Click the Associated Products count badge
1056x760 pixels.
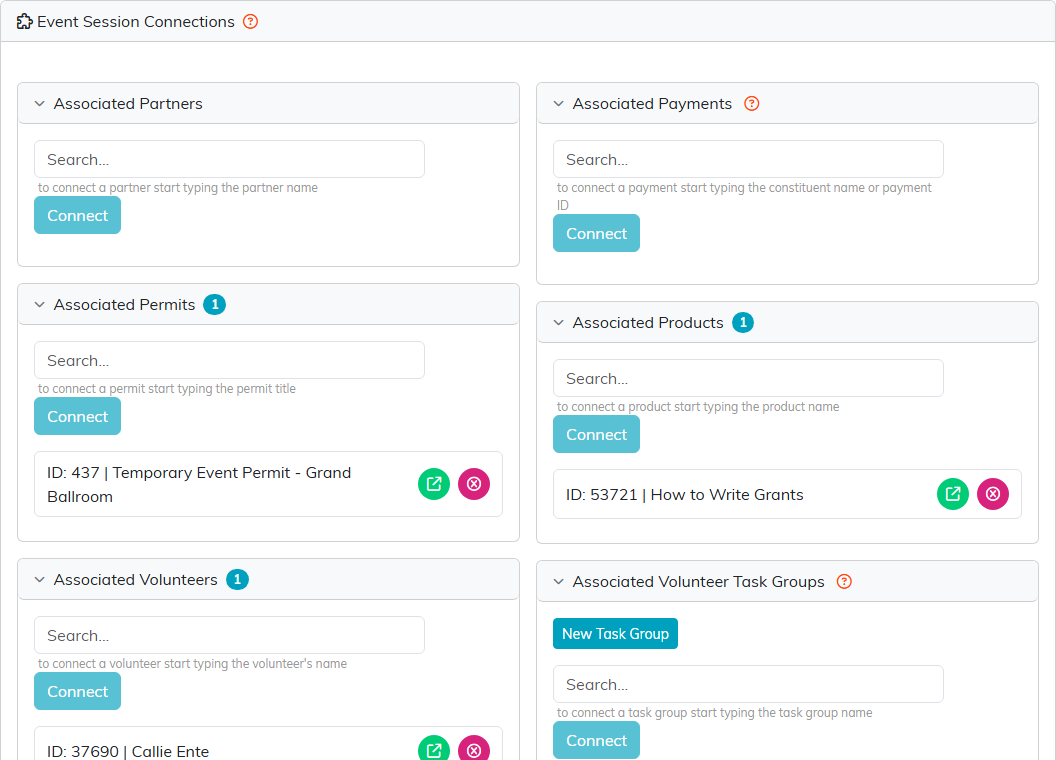(x=743, y=323)
